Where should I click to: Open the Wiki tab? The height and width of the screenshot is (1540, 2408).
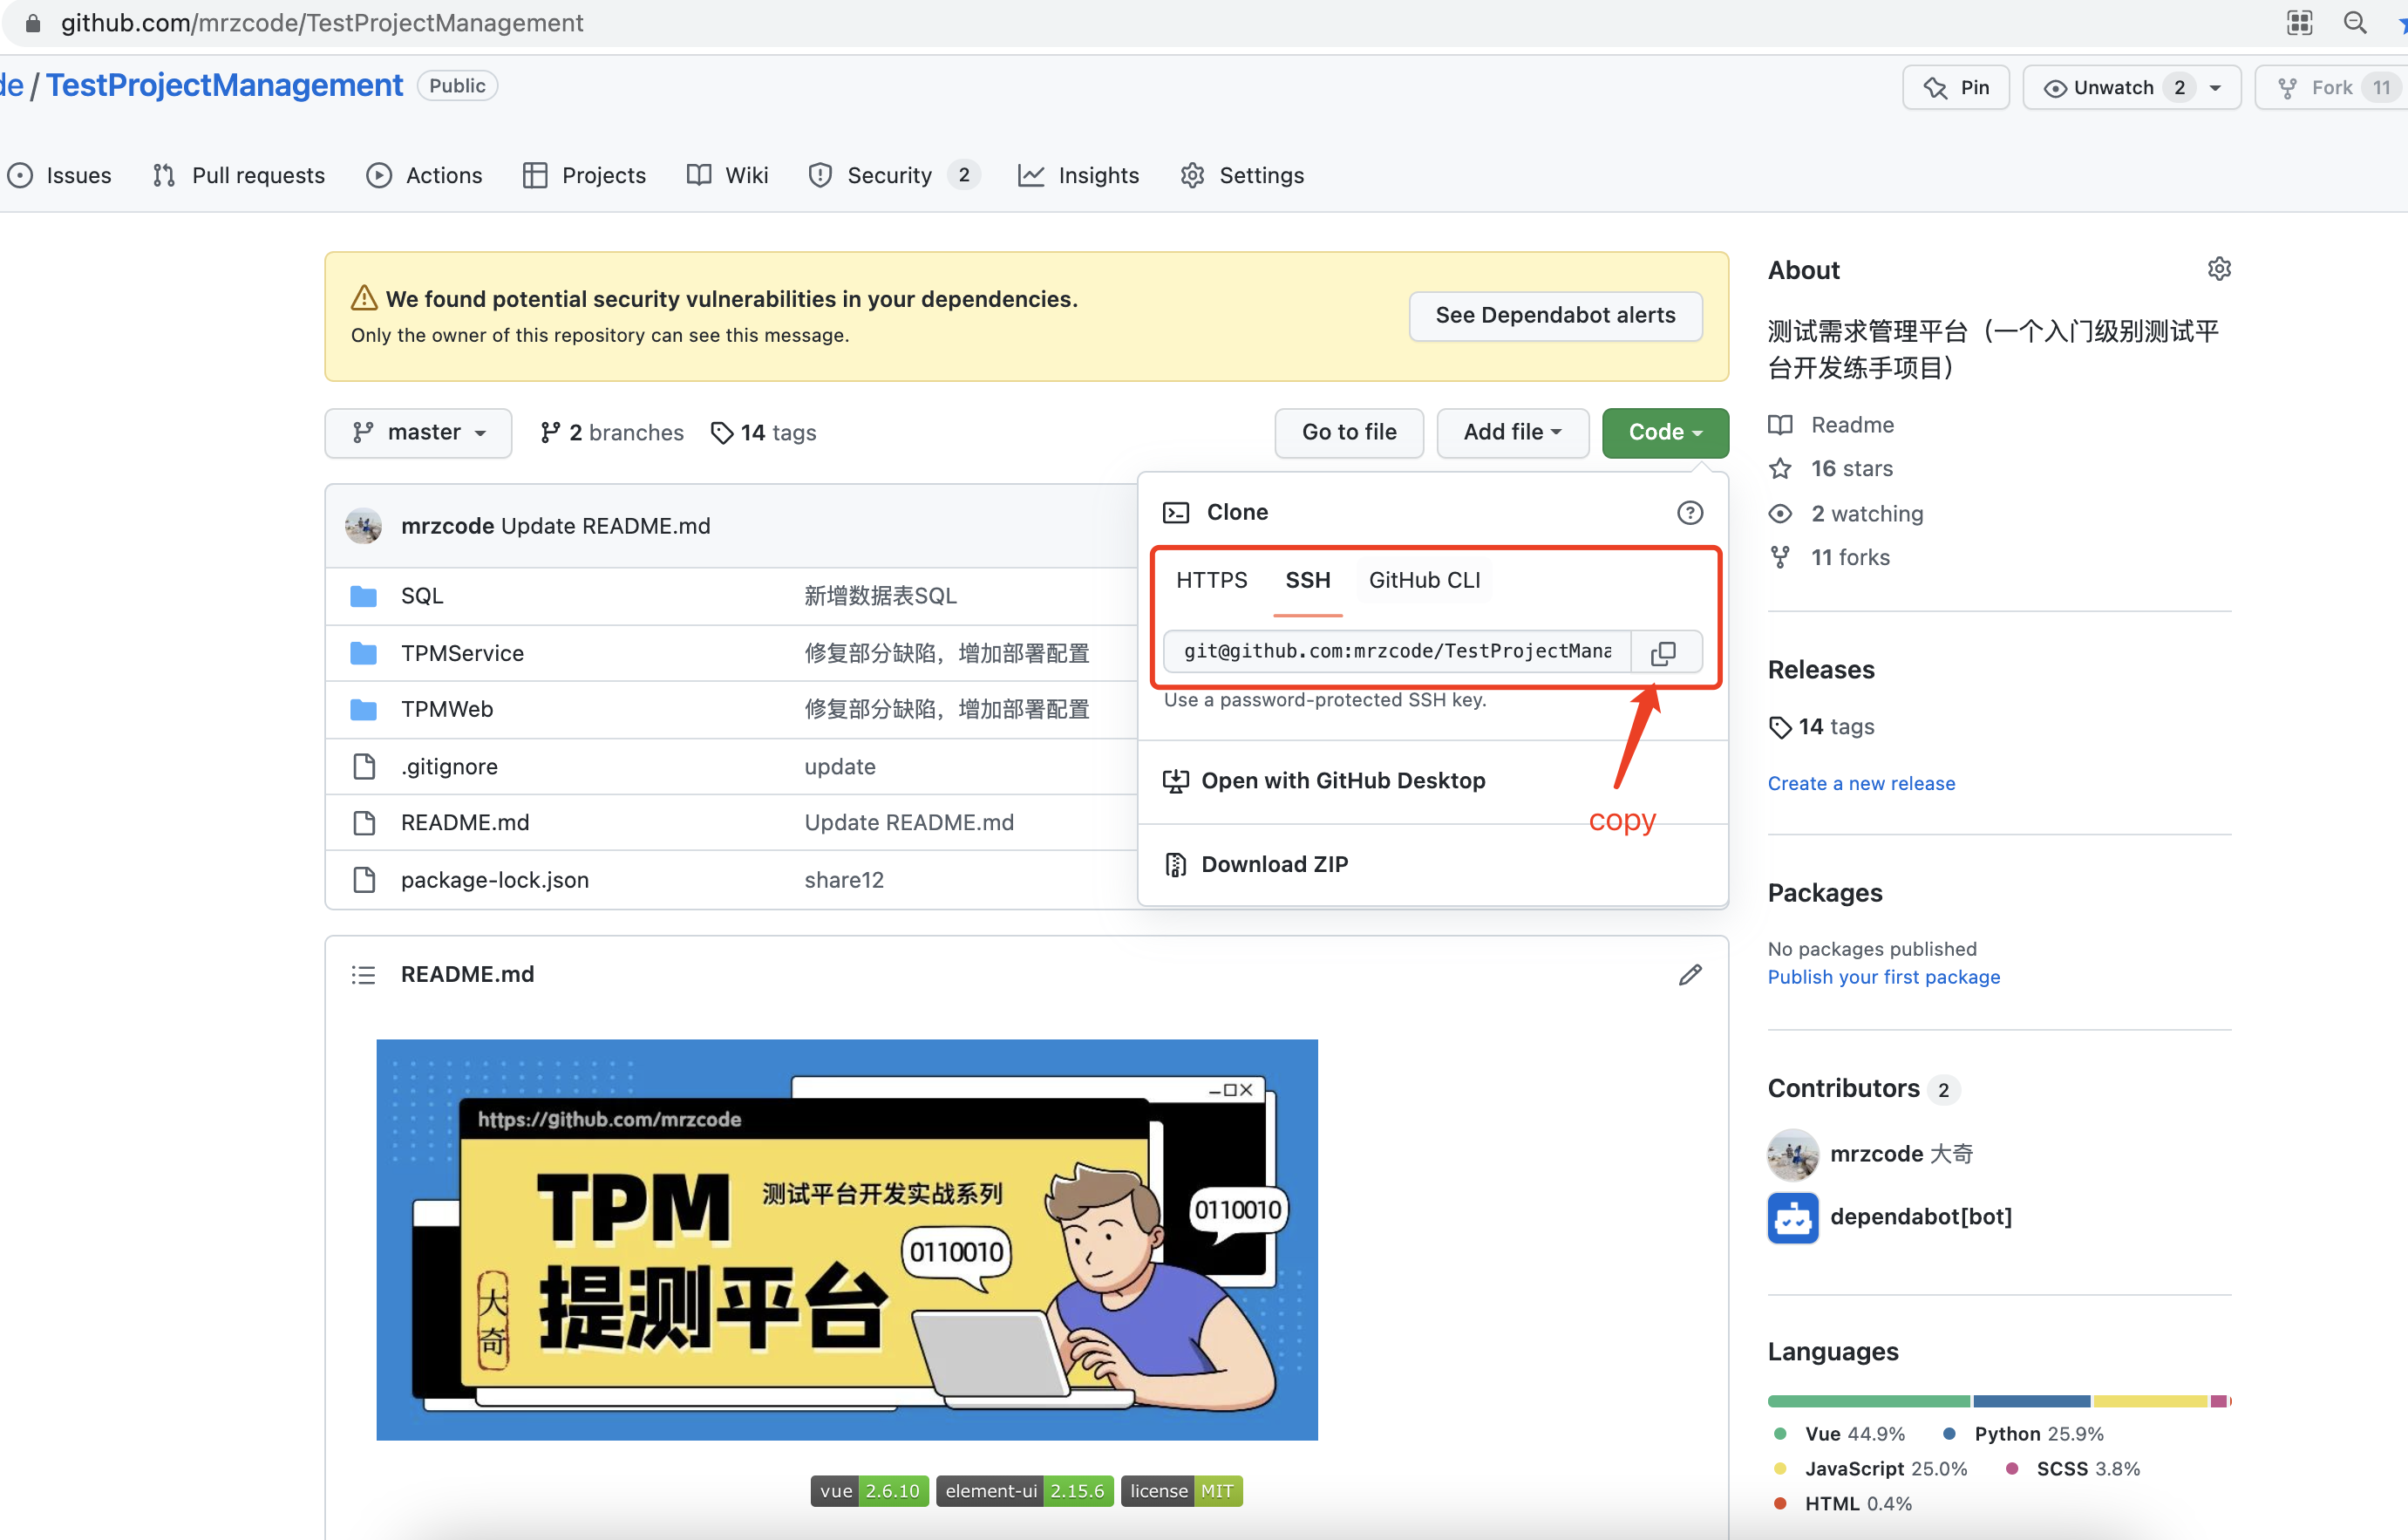pyautogui.click(x=727, y=175)
